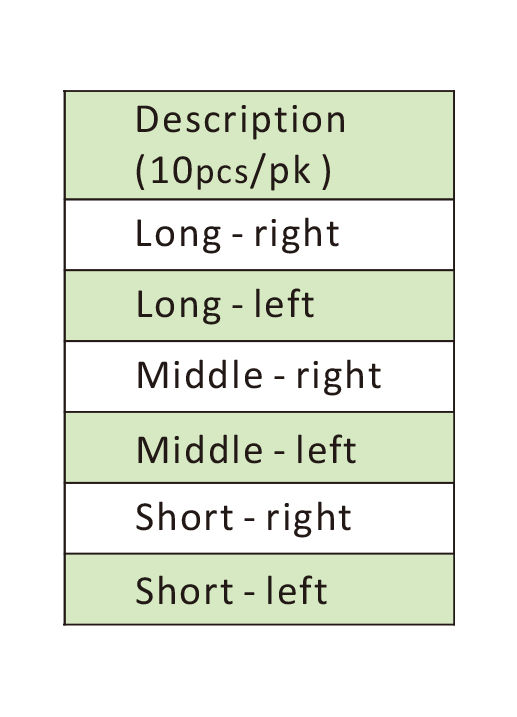Click "Short" in the Short - left row
The image size is (517, 717).
click(x=185, y=590)
